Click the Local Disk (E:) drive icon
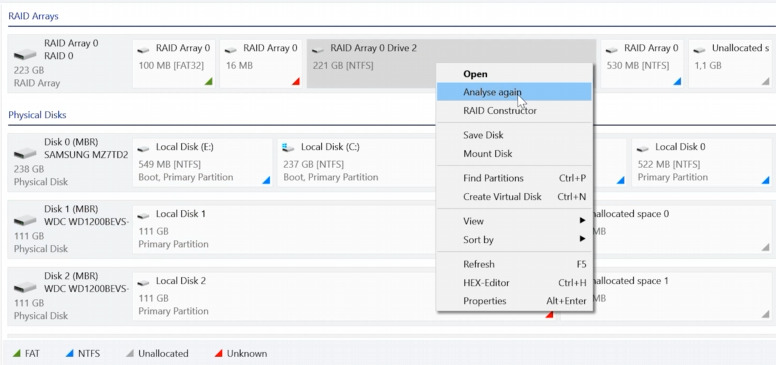Image resolution: width=776 pixels, height=365 pixels. coord(144,148)
